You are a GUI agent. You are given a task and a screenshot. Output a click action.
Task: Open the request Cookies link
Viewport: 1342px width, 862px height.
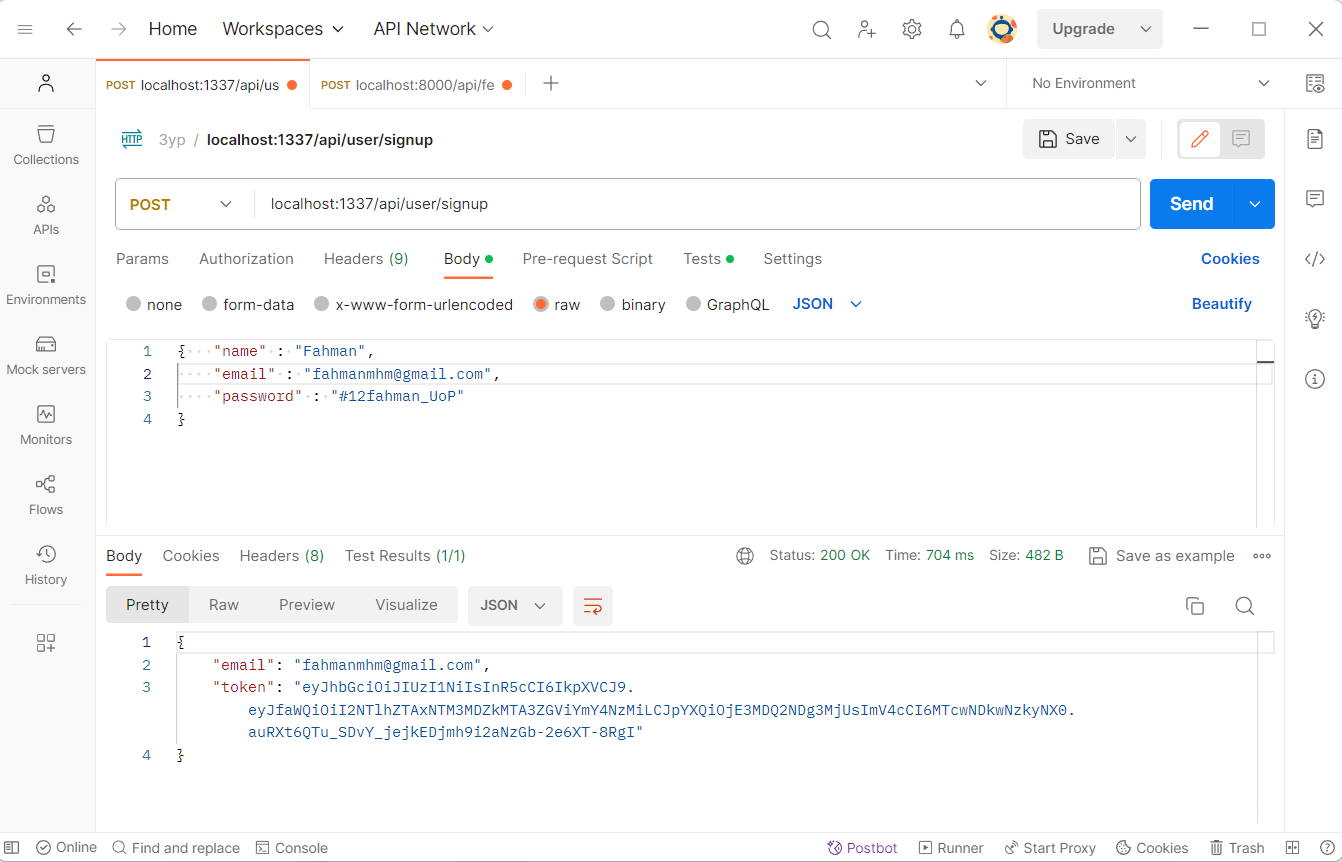point(1230,259)
